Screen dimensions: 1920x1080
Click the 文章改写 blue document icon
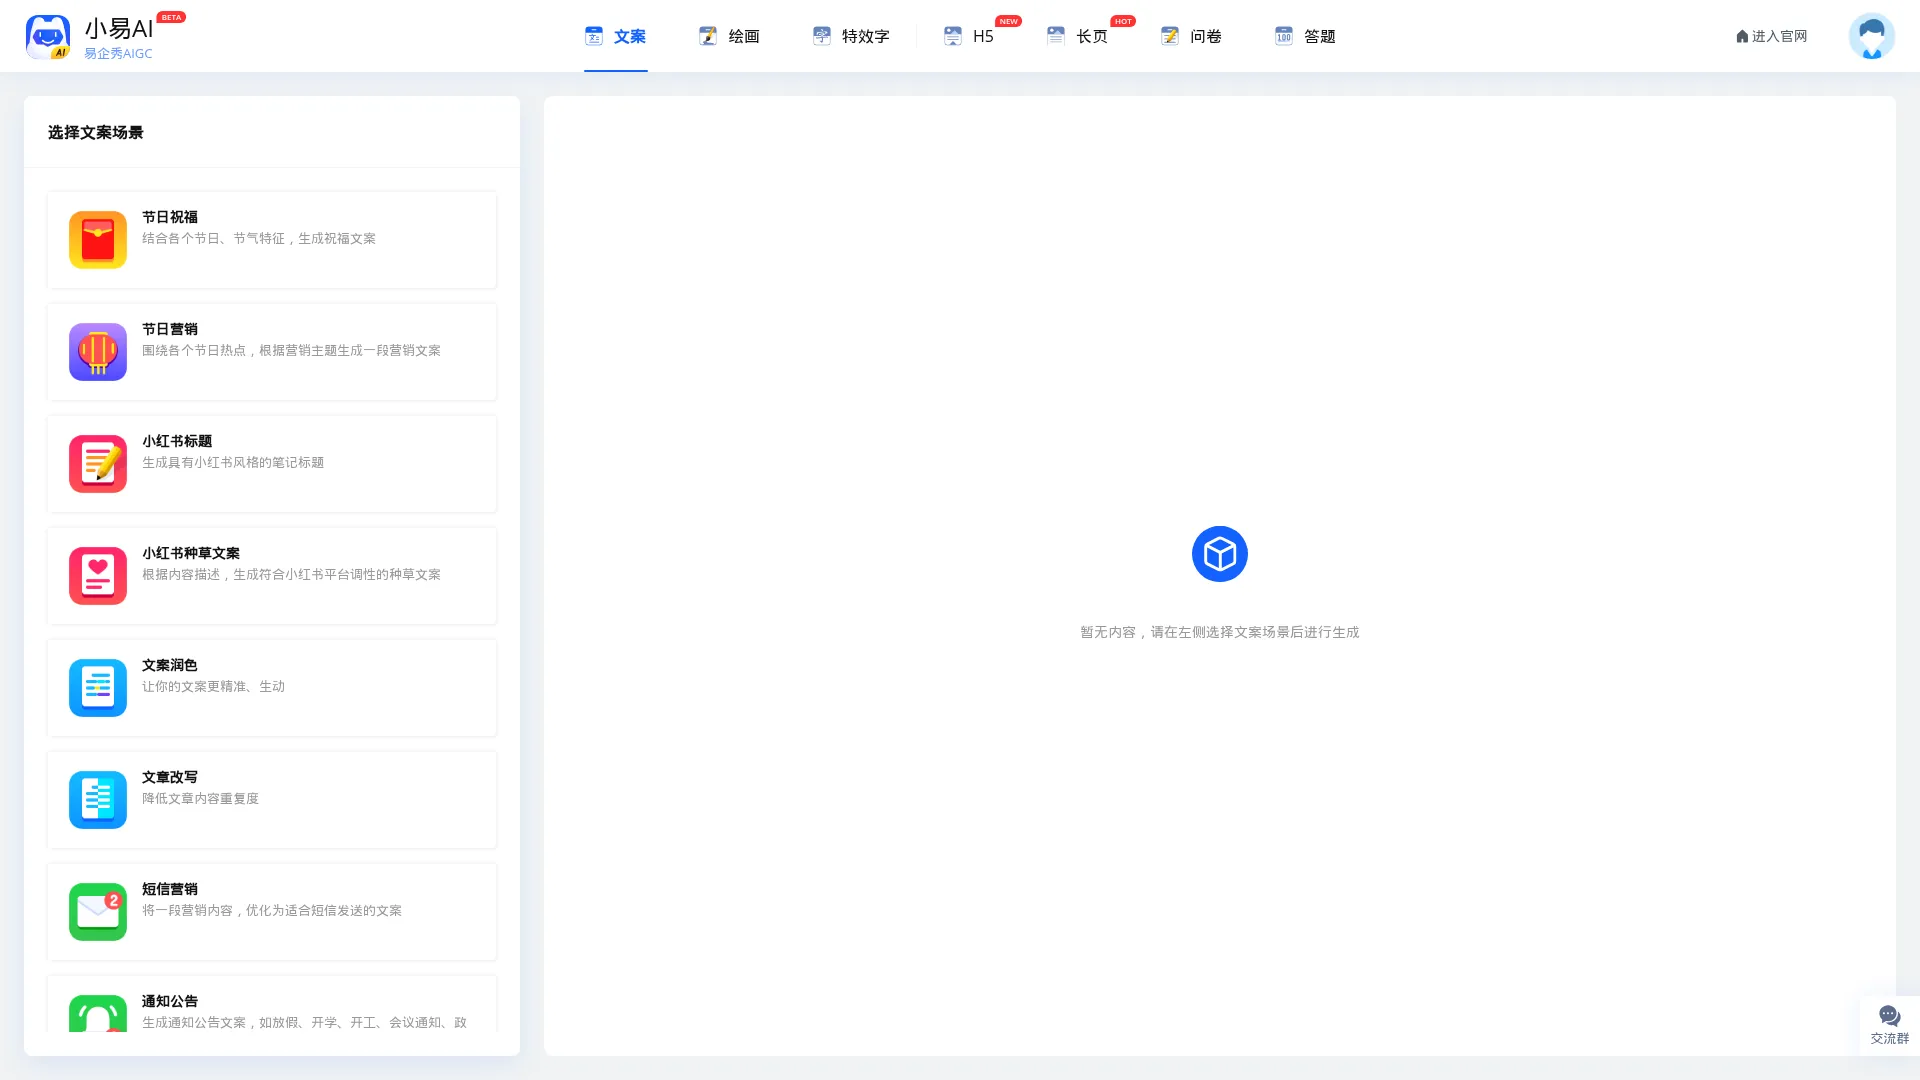click(98, 800)
